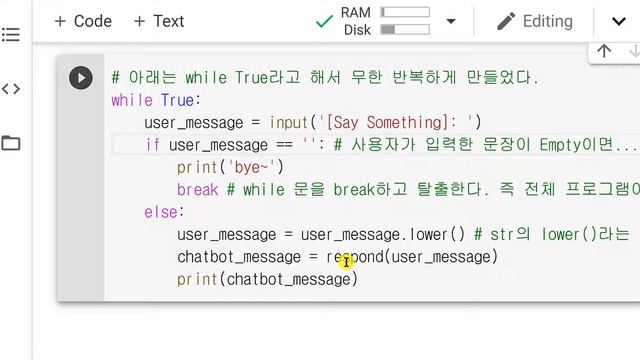The width and height of the screenshot is (640, 360).
Task: Click the RAM usage bar
Action: coord(405,12)
